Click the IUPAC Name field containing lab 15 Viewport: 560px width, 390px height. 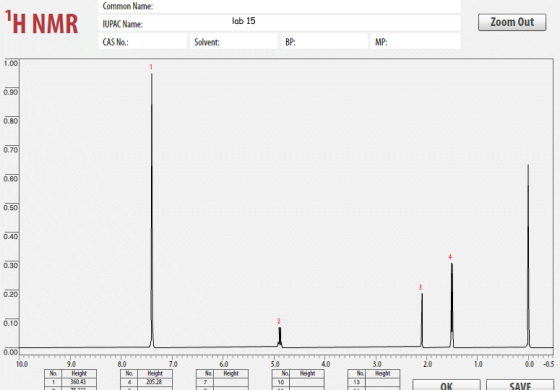[279, 23]
